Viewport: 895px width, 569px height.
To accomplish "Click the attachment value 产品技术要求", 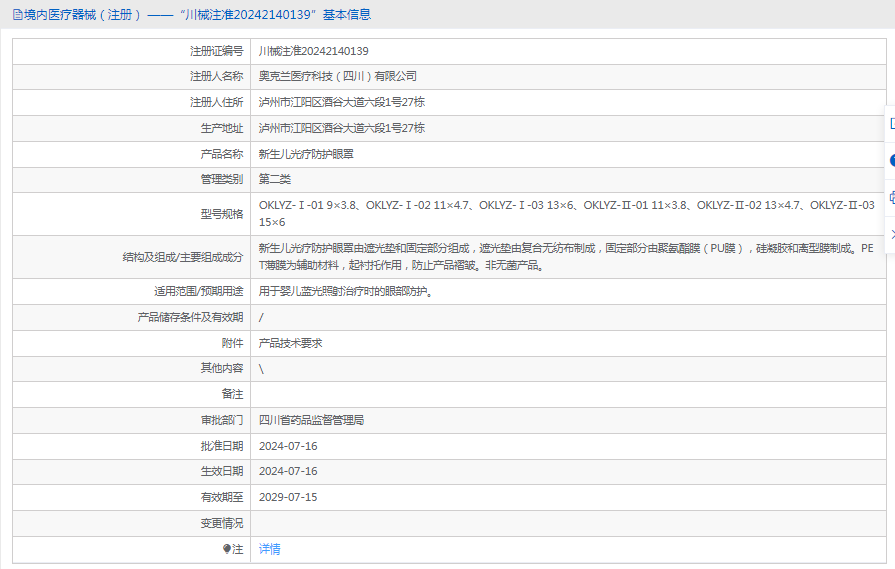I will (x=290, y=342).
